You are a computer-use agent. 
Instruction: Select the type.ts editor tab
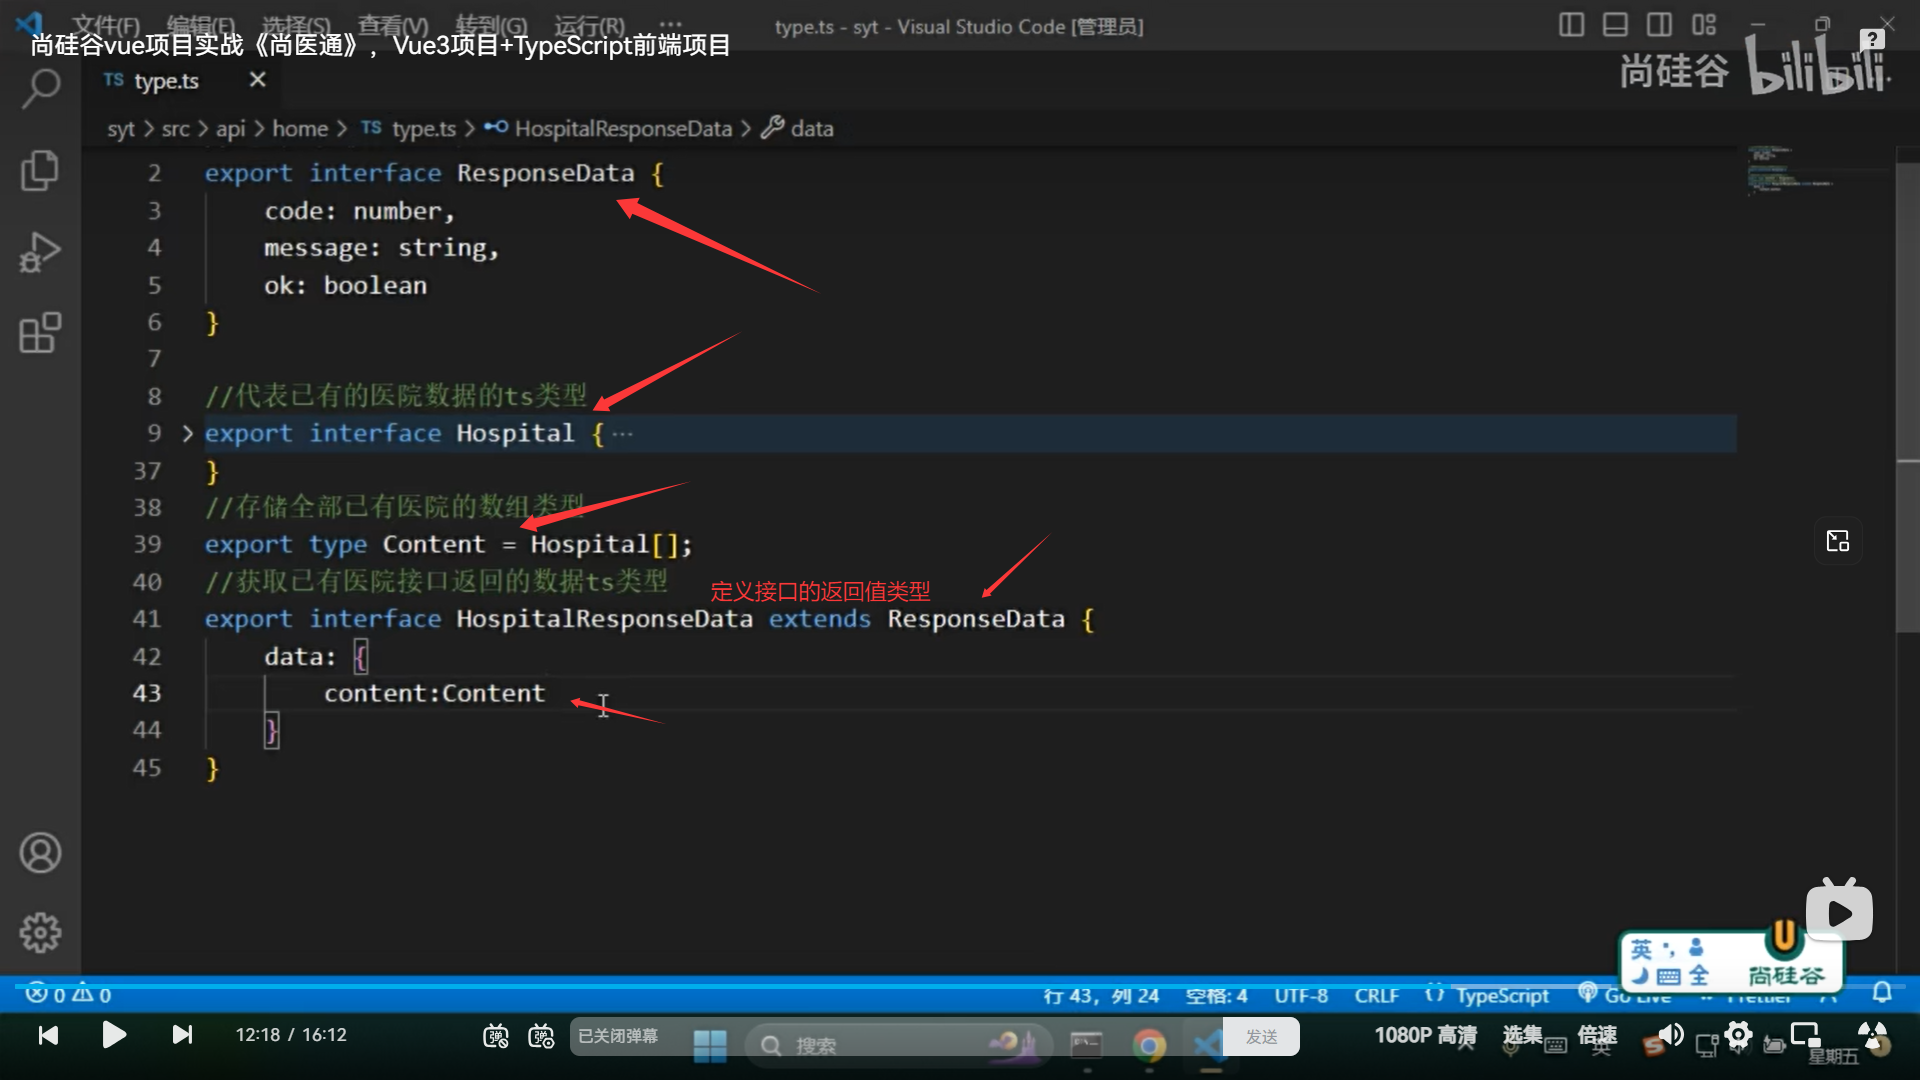click(x=166, y=81)
